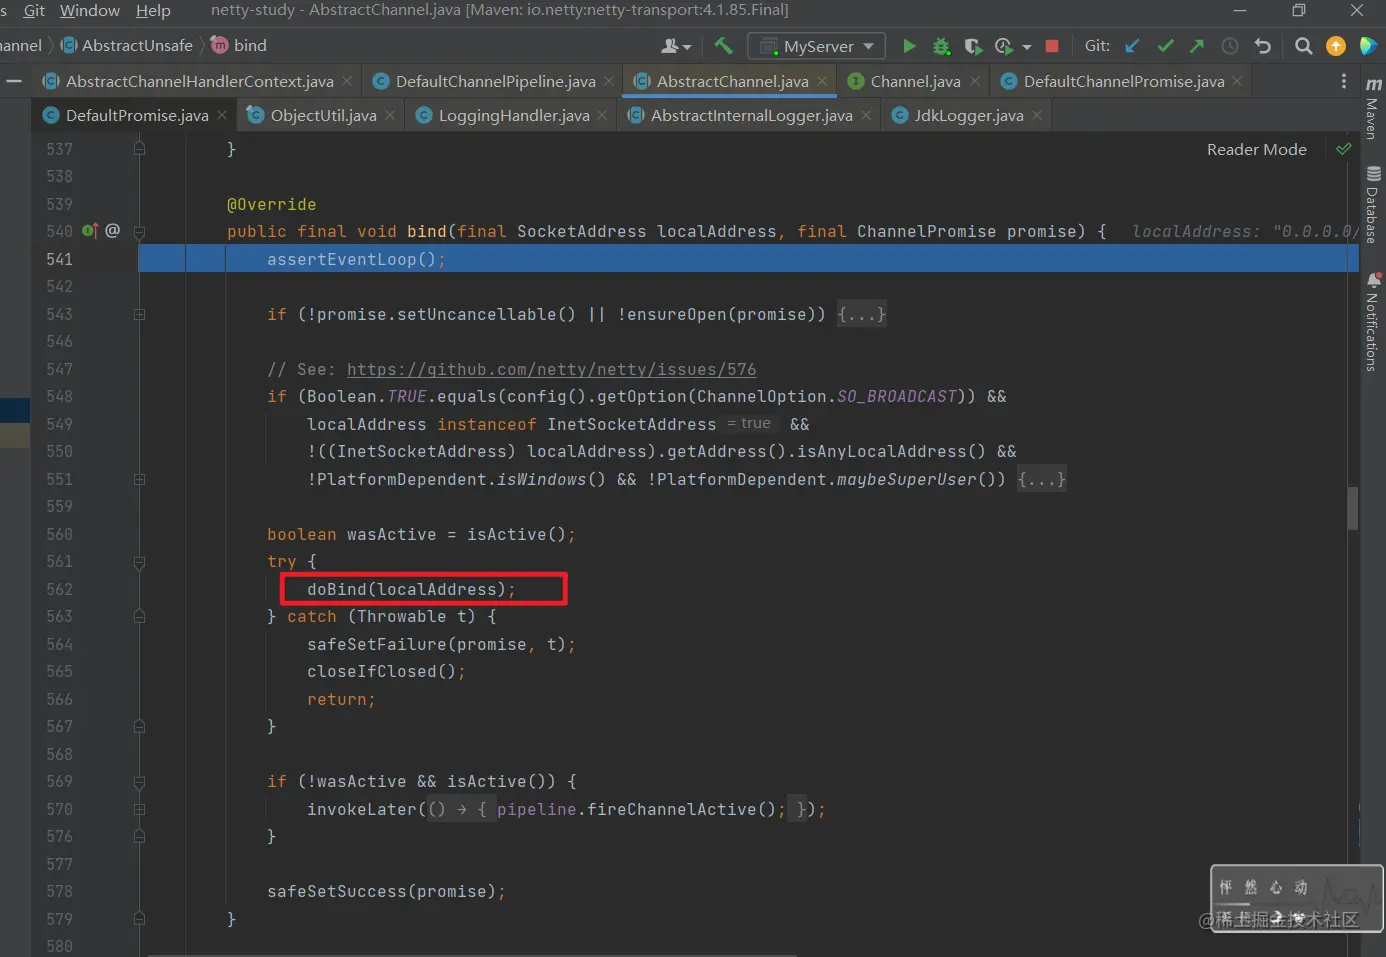The width and height of the screenshot is (1386, 957).
Task: Expand the folded {...} after maybeSuperUser()
Action: coord(1041,479)
